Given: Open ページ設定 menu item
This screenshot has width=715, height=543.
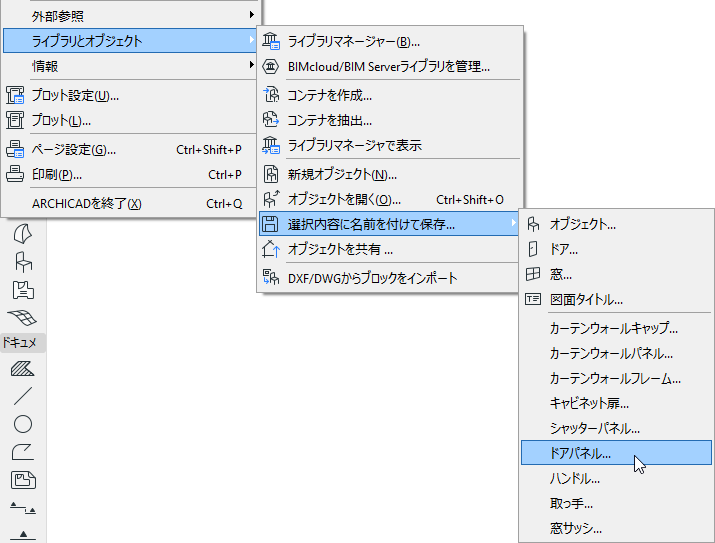Looking at the screenshot, I should 75,150.
